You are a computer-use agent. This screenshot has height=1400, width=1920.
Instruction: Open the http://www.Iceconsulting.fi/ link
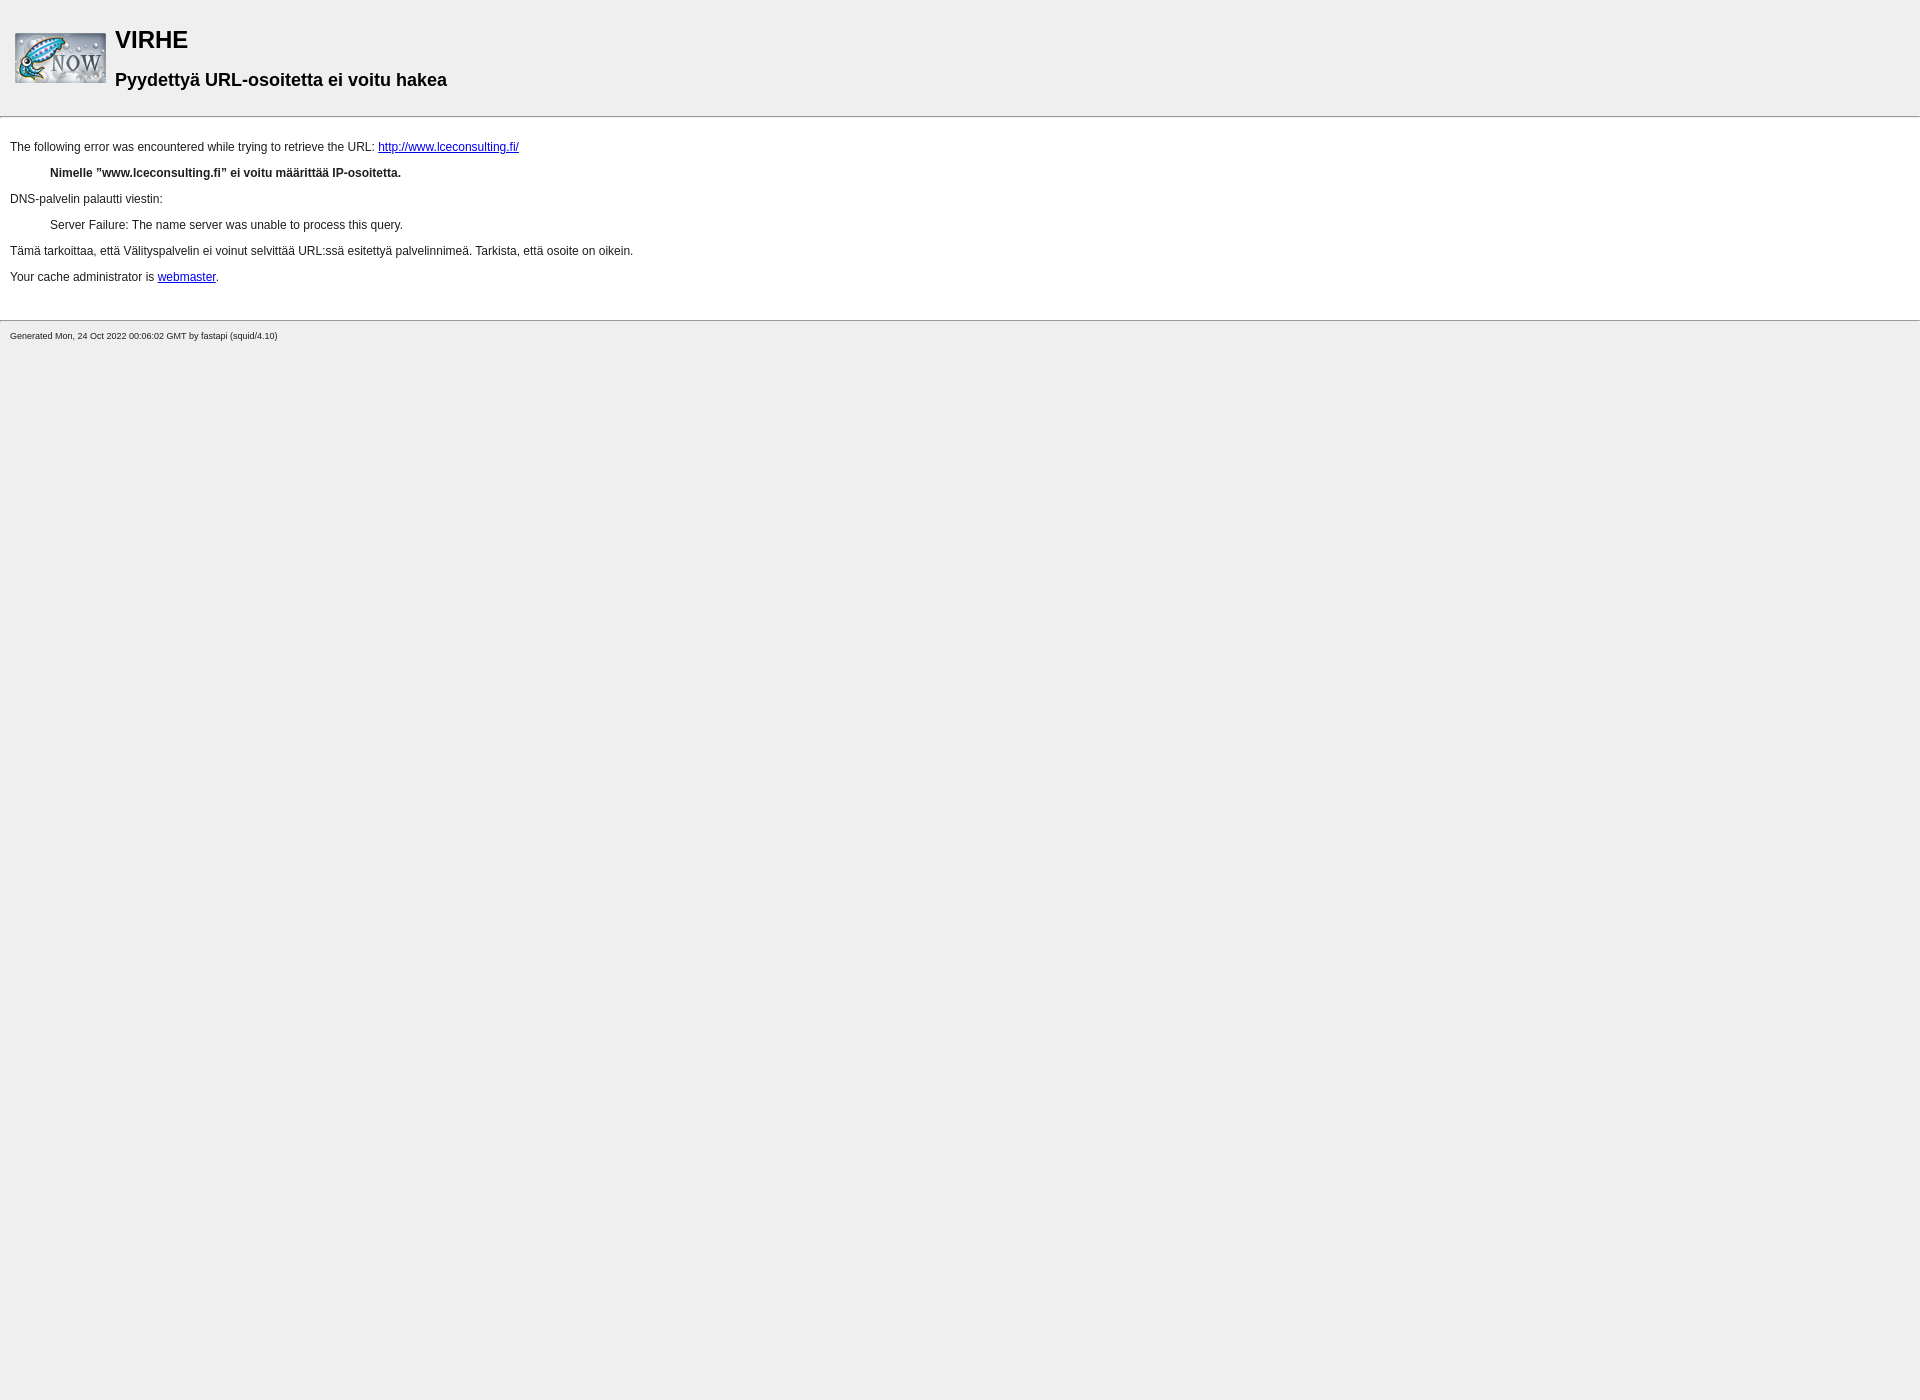click(447, 146)
